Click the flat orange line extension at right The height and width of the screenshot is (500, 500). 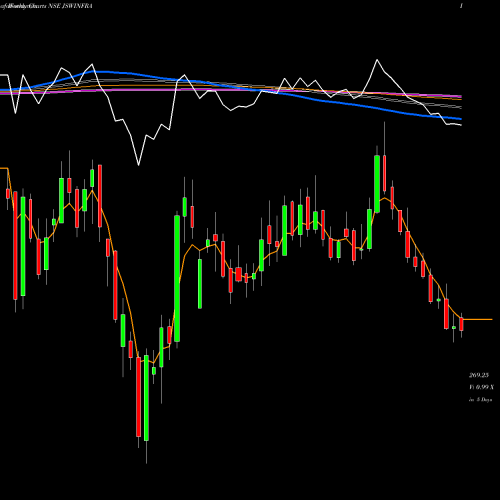tap(477, 319)
